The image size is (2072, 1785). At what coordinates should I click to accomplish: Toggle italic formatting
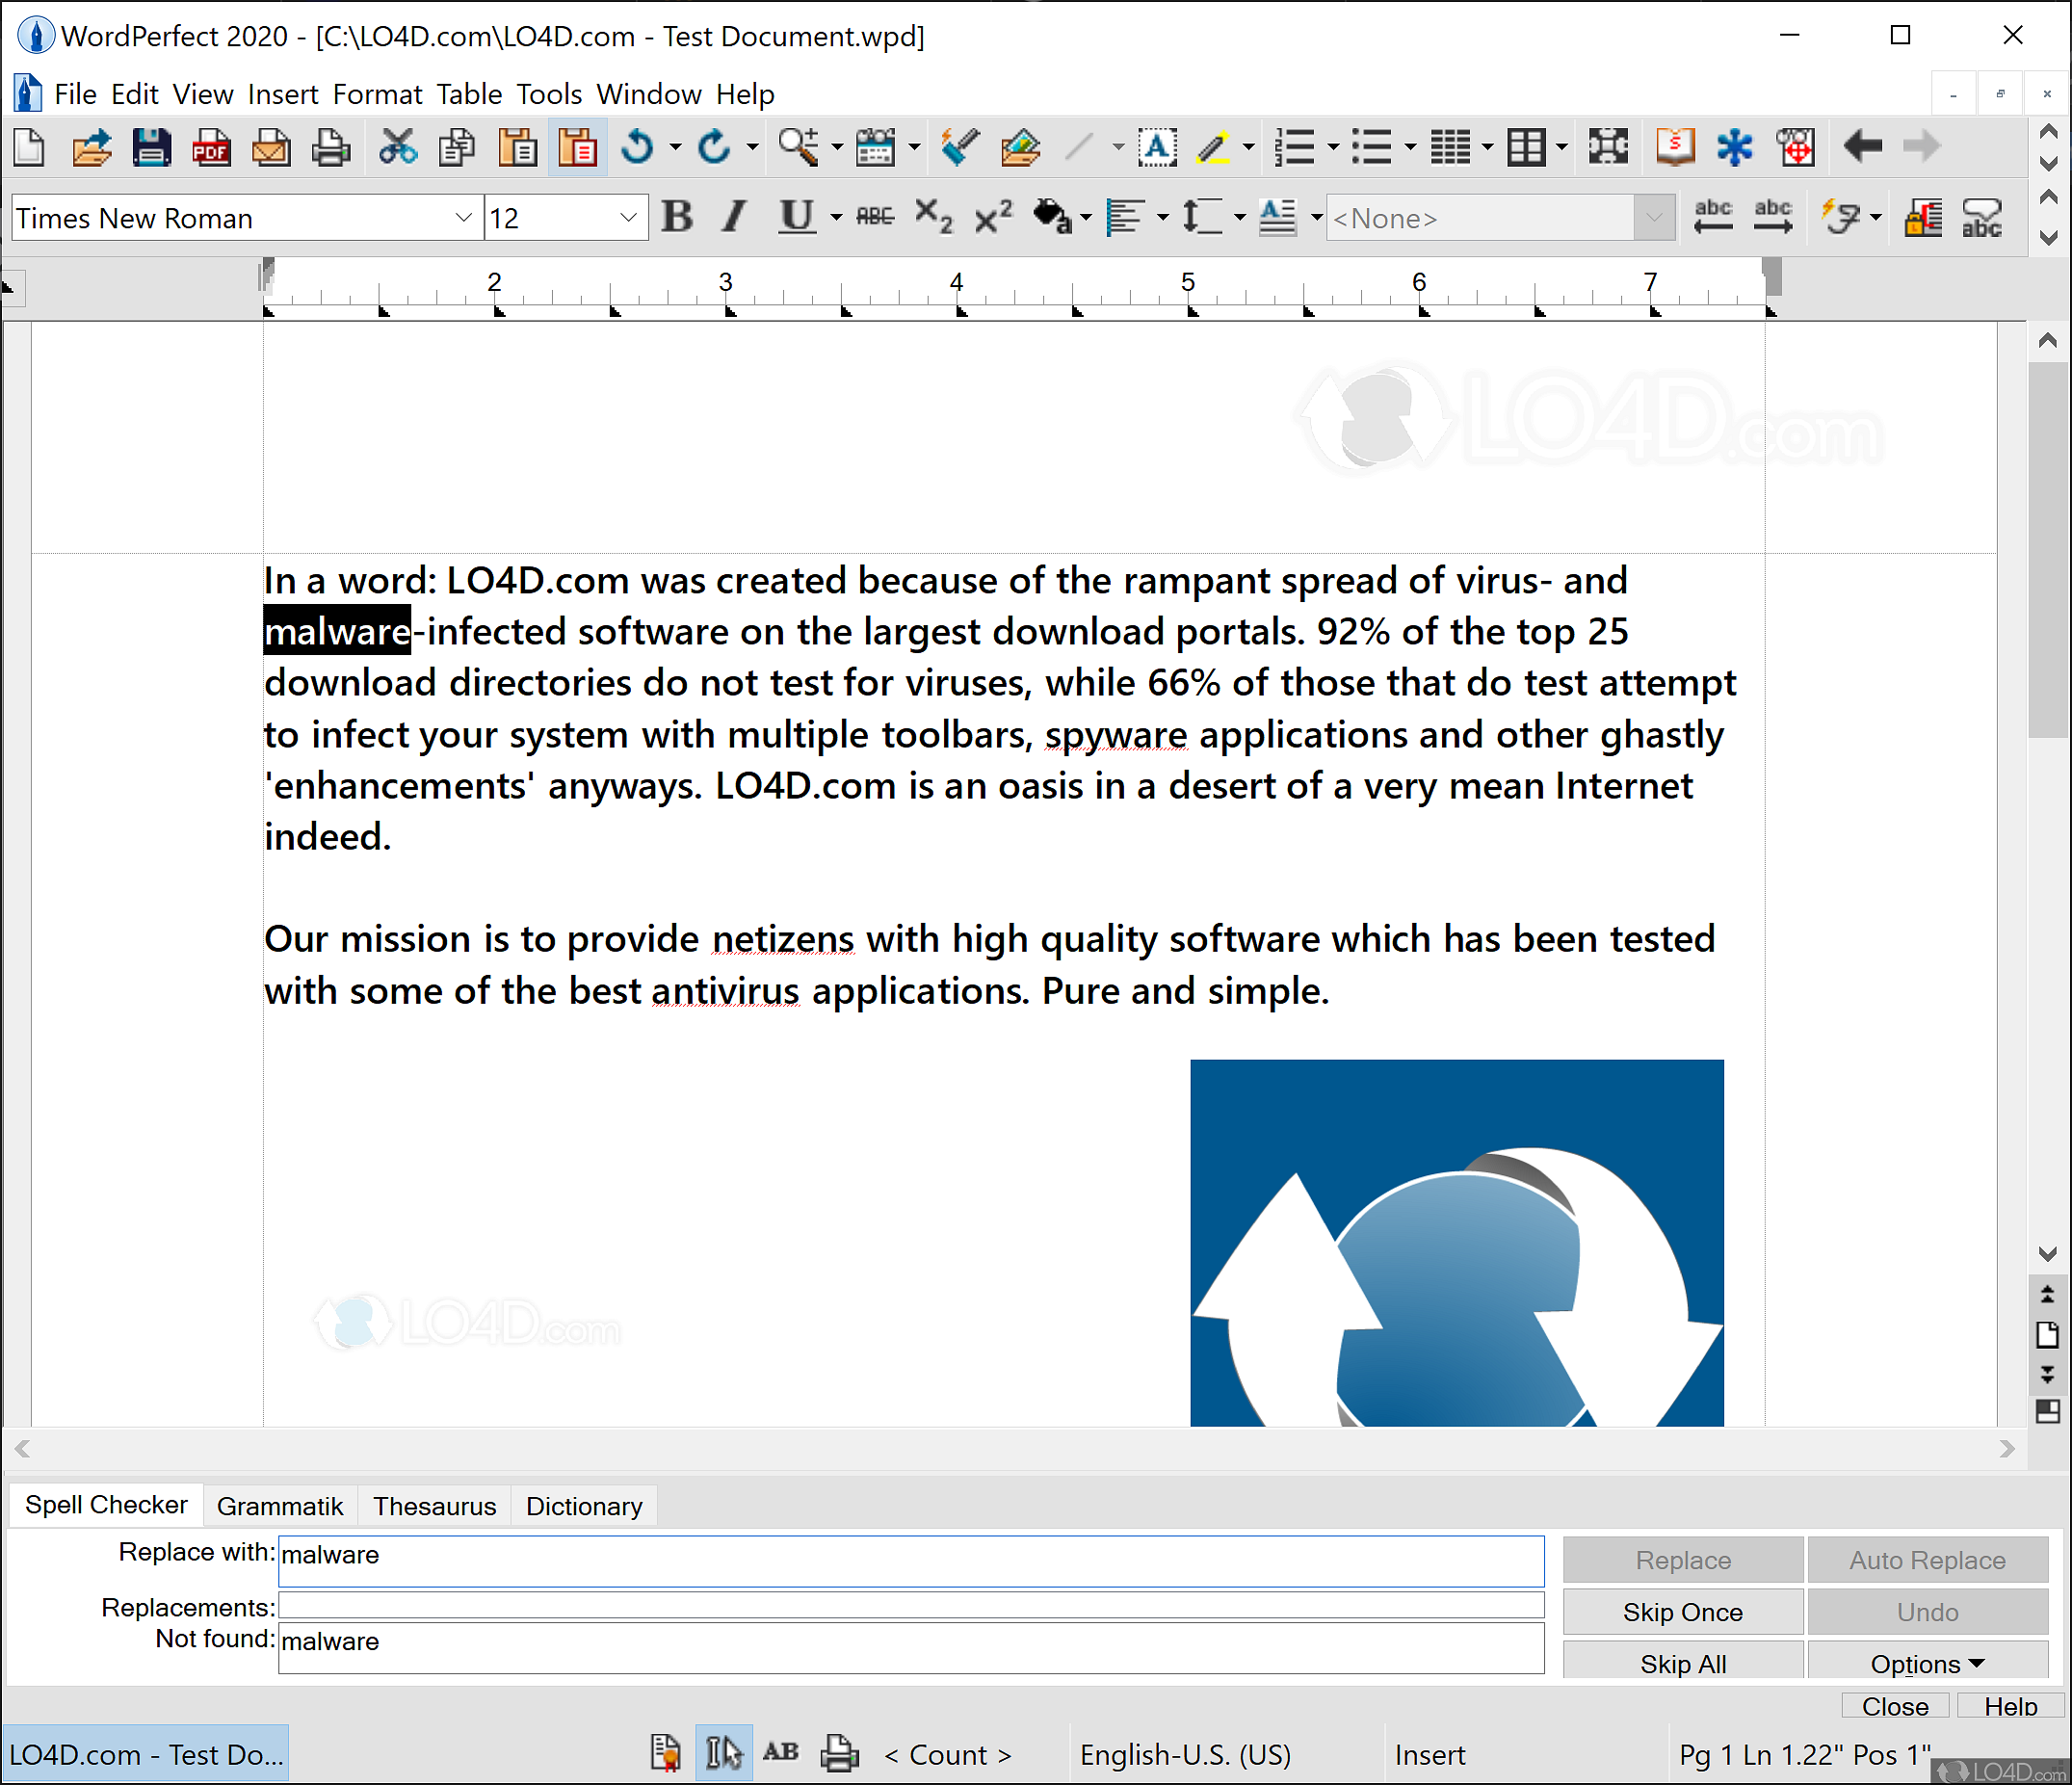[x=733, y=216]
